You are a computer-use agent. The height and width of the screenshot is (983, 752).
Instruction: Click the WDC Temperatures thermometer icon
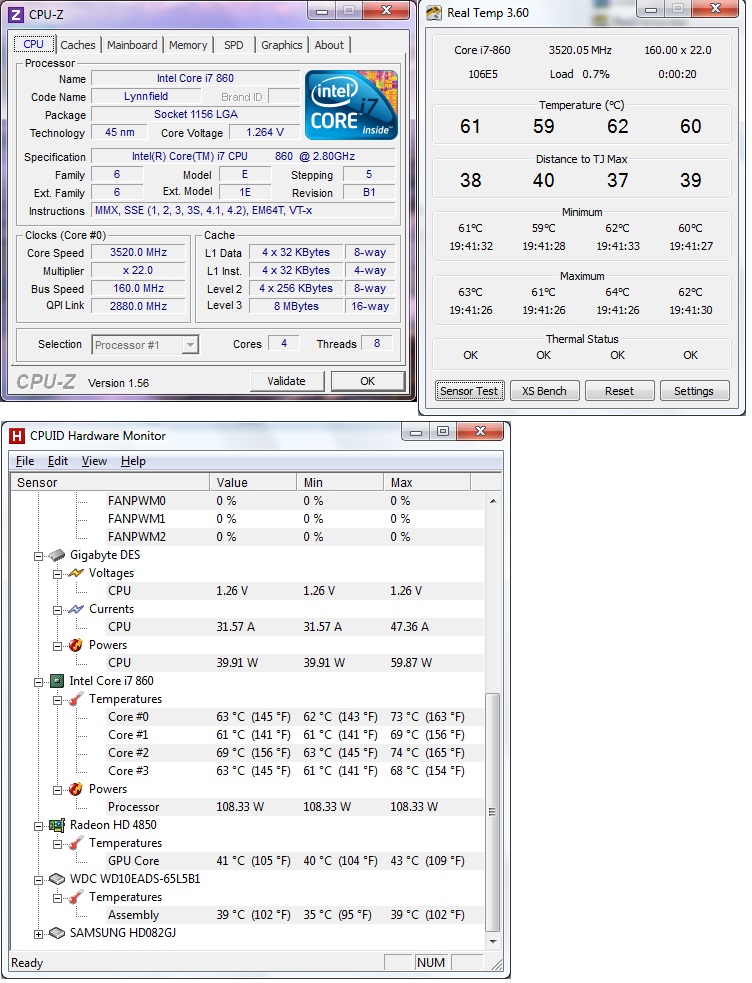[76, 897]
